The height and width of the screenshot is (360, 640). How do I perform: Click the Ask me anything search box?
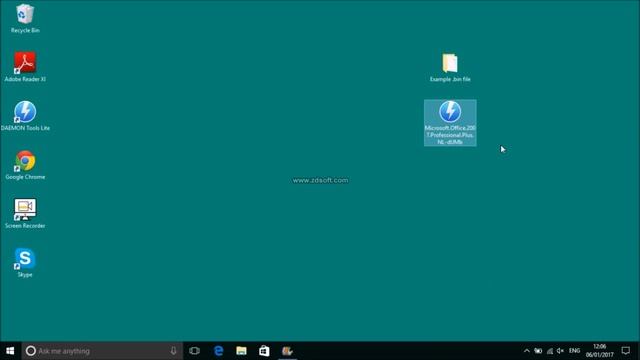coord(102,351)
